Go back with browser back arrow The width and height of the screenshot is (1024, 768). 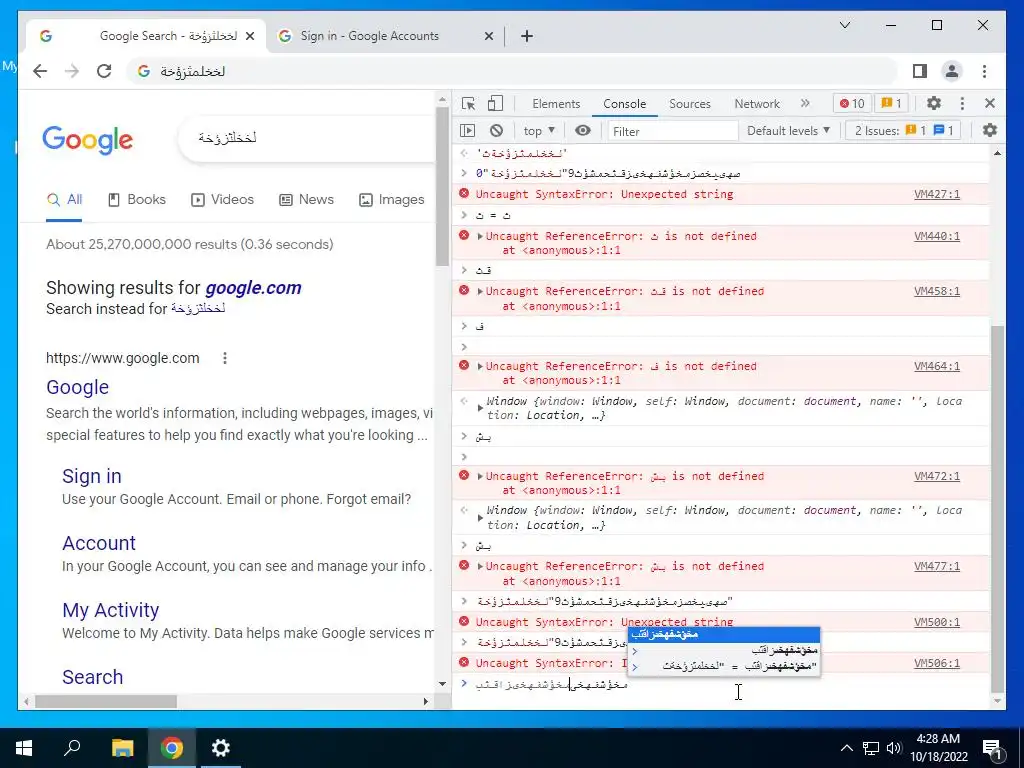tap(40, 71)
